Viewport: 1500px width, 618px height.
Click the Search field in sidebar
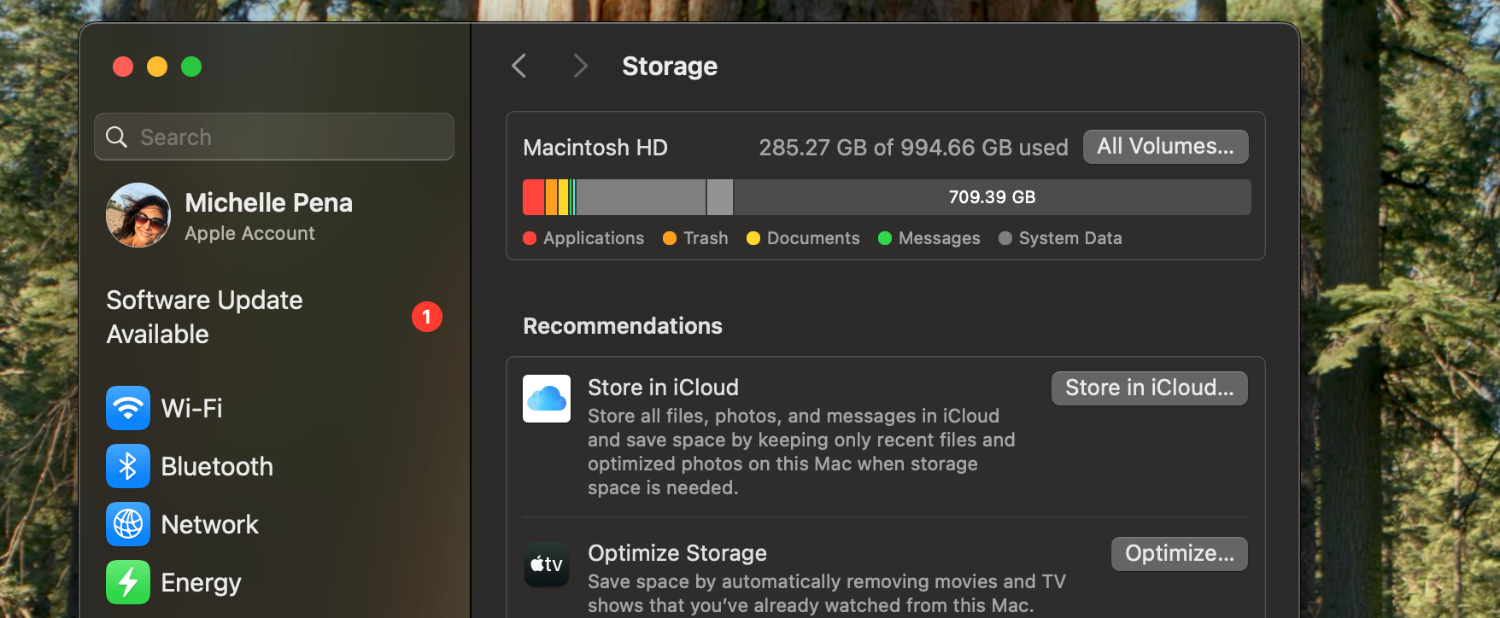274,137
